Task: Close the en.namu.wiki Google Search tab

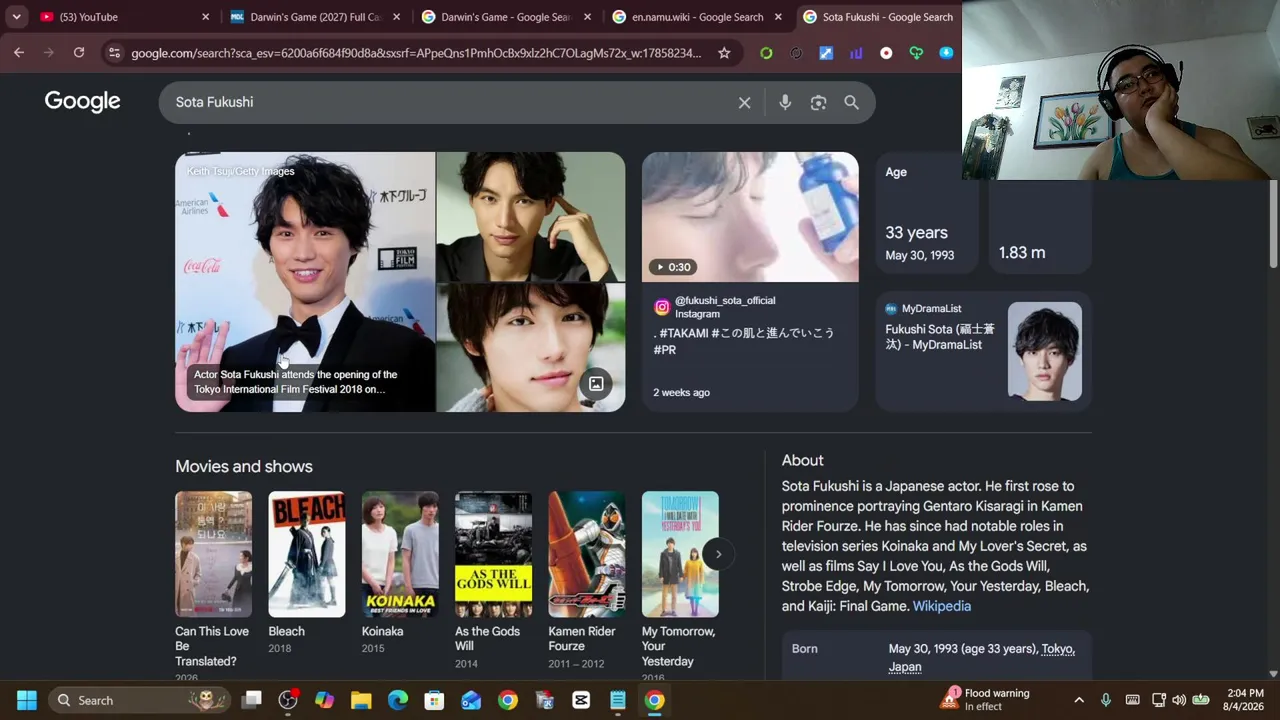Action: (778, 17)
